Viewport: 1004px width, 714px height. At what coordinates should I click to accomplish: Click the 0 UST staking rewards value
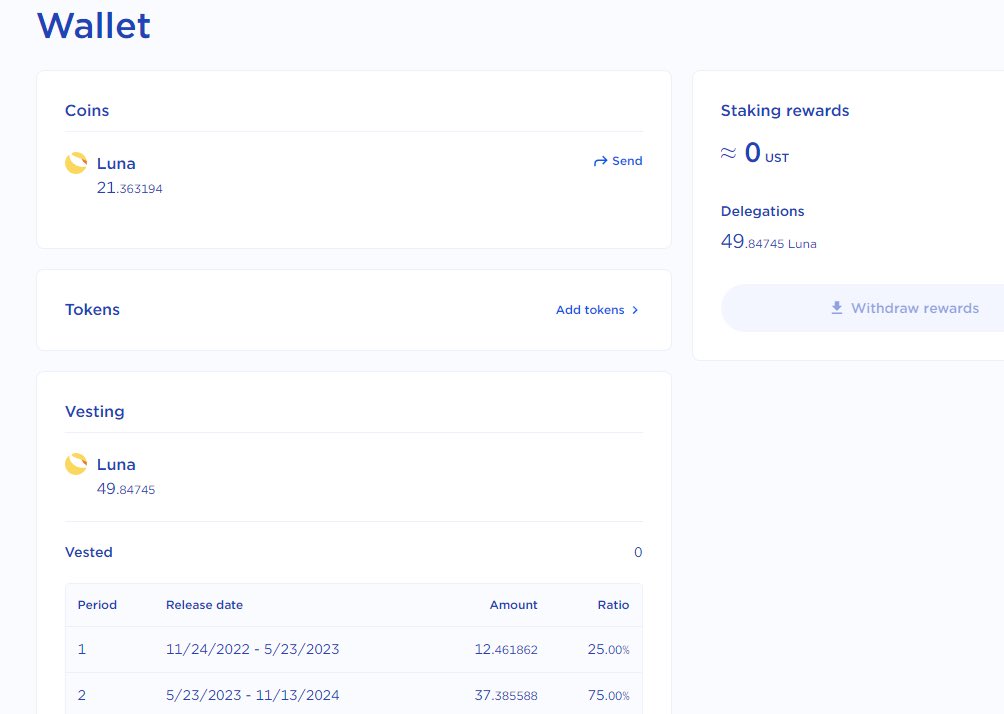(x=755, y=153)
